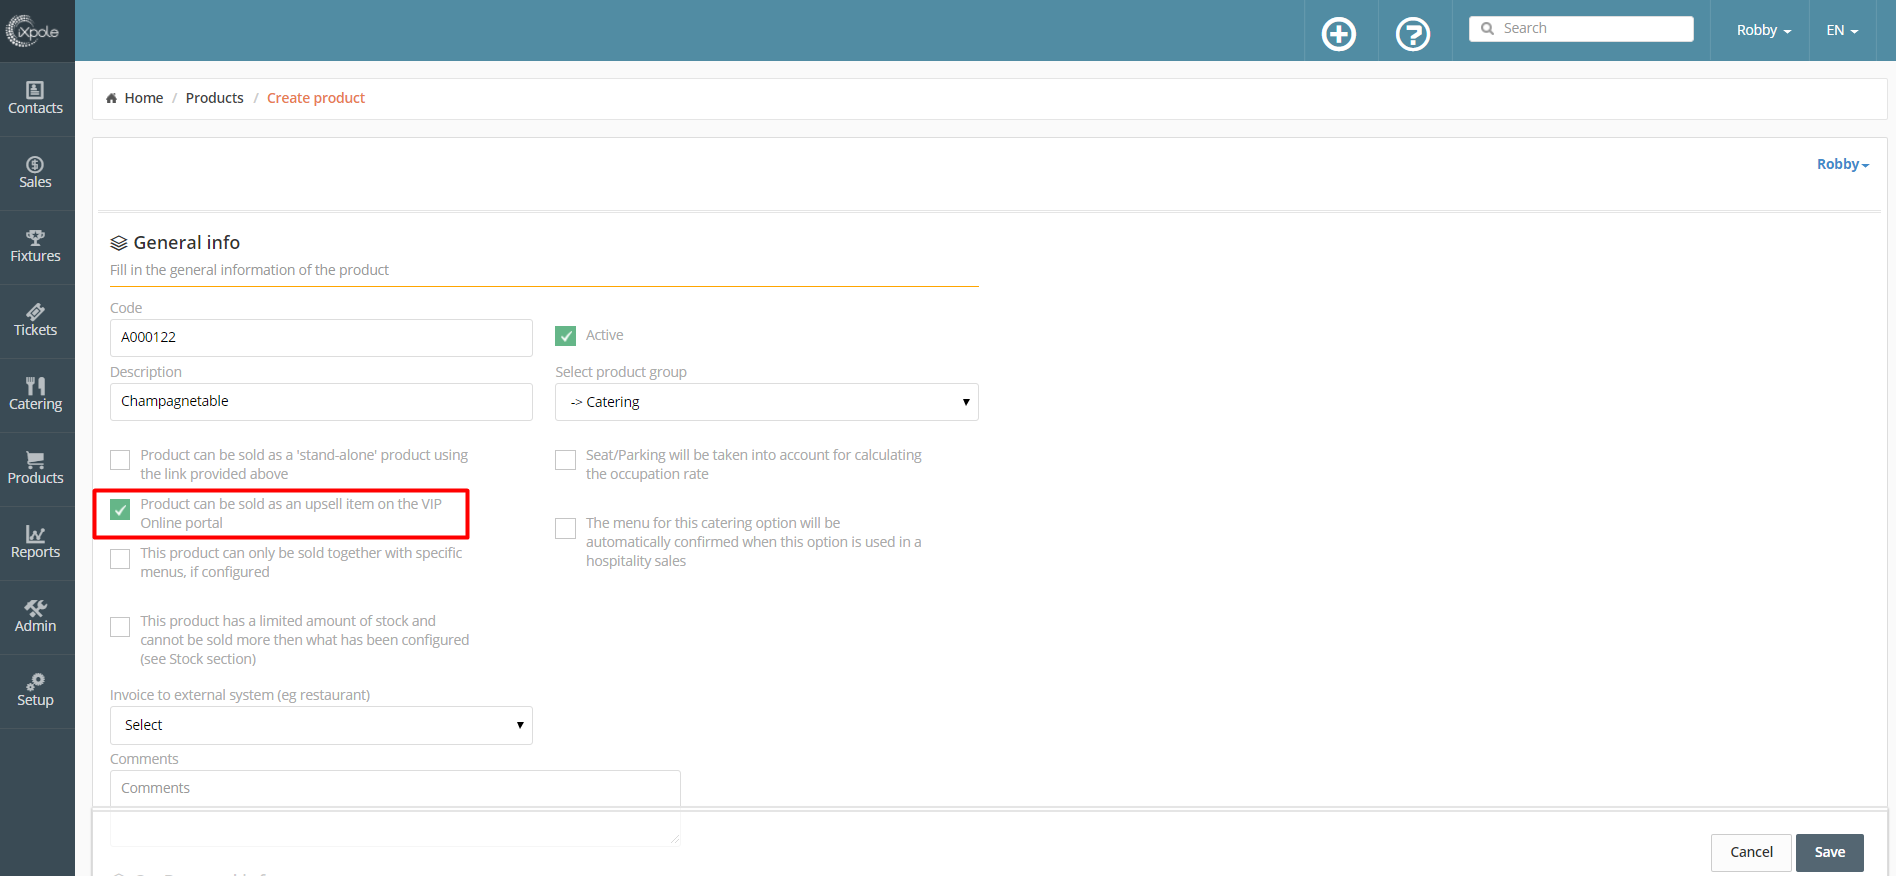1896x876 pixels.
Task: Open the Sales section
Action: coord(36,172)
